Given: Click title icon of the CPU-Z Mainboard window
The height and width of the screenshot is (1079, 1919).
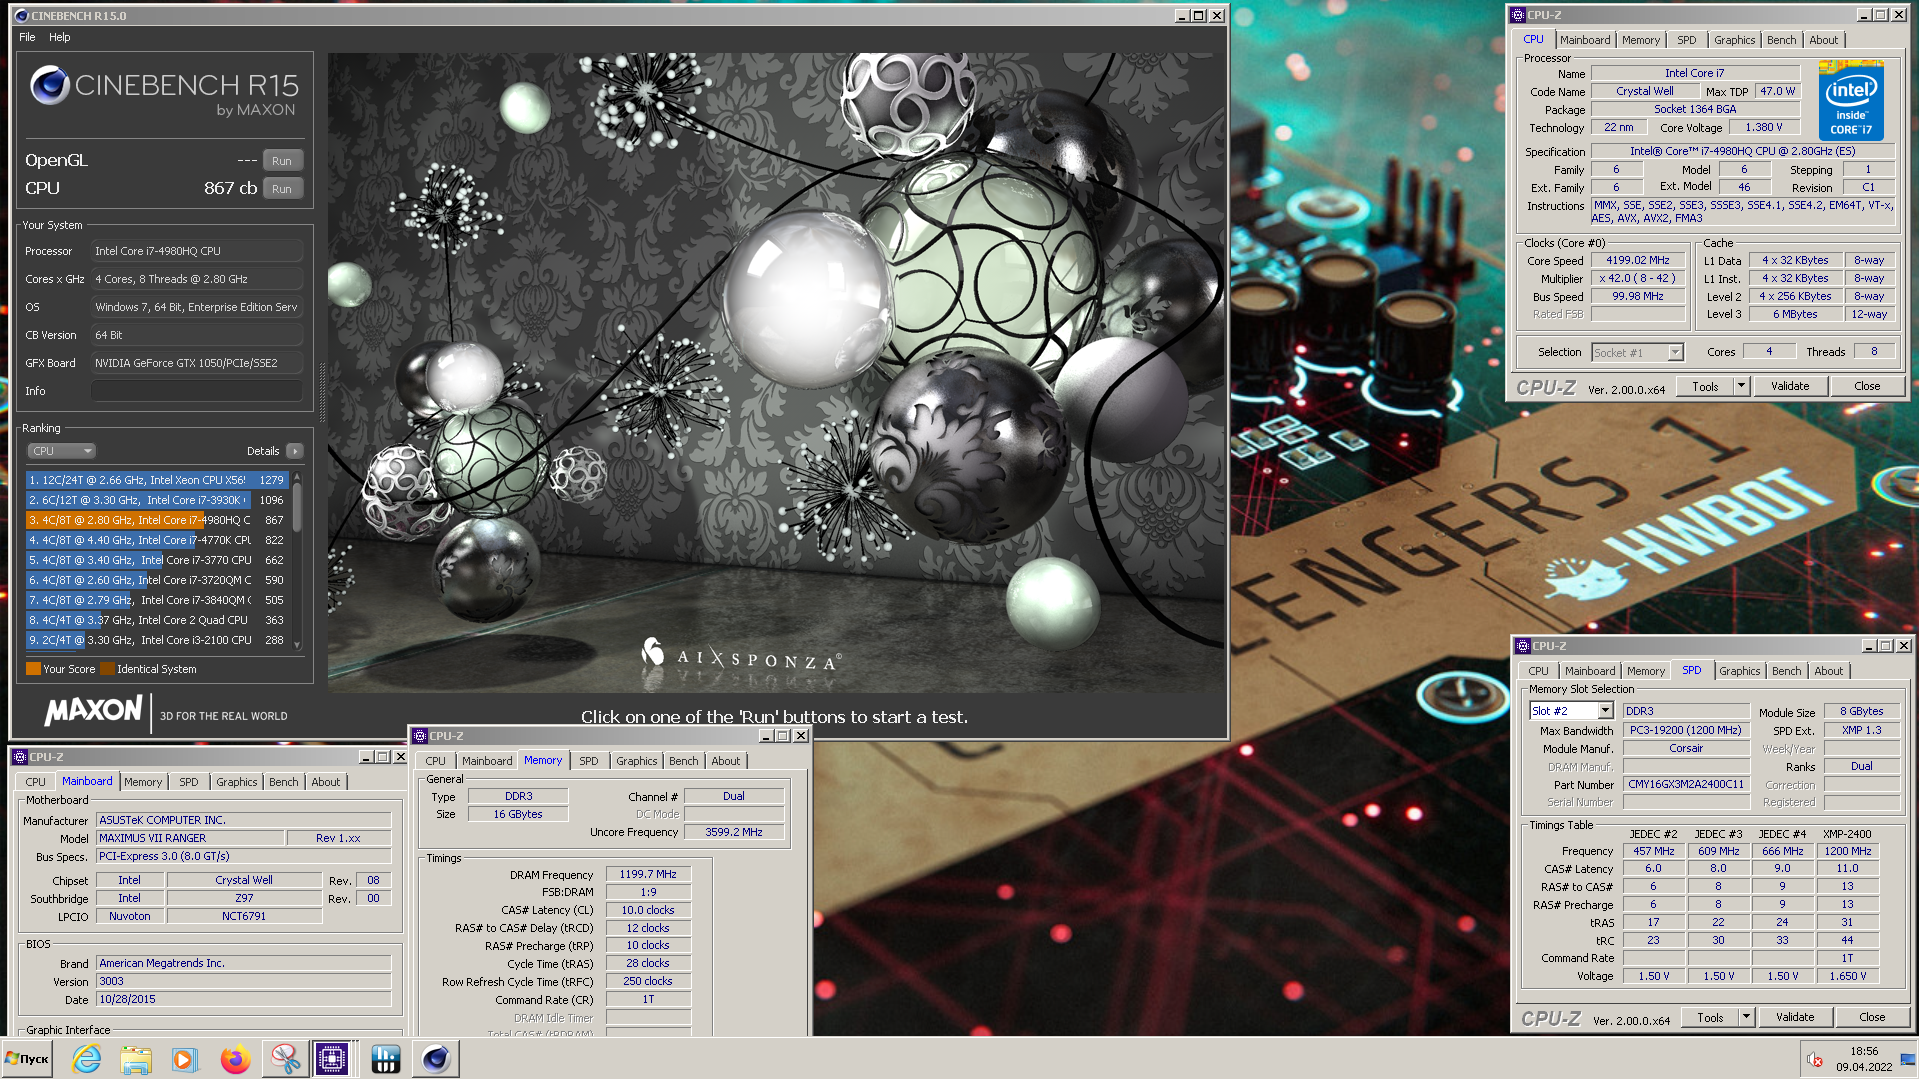Looking at the screenshot, I should [20, 757].
